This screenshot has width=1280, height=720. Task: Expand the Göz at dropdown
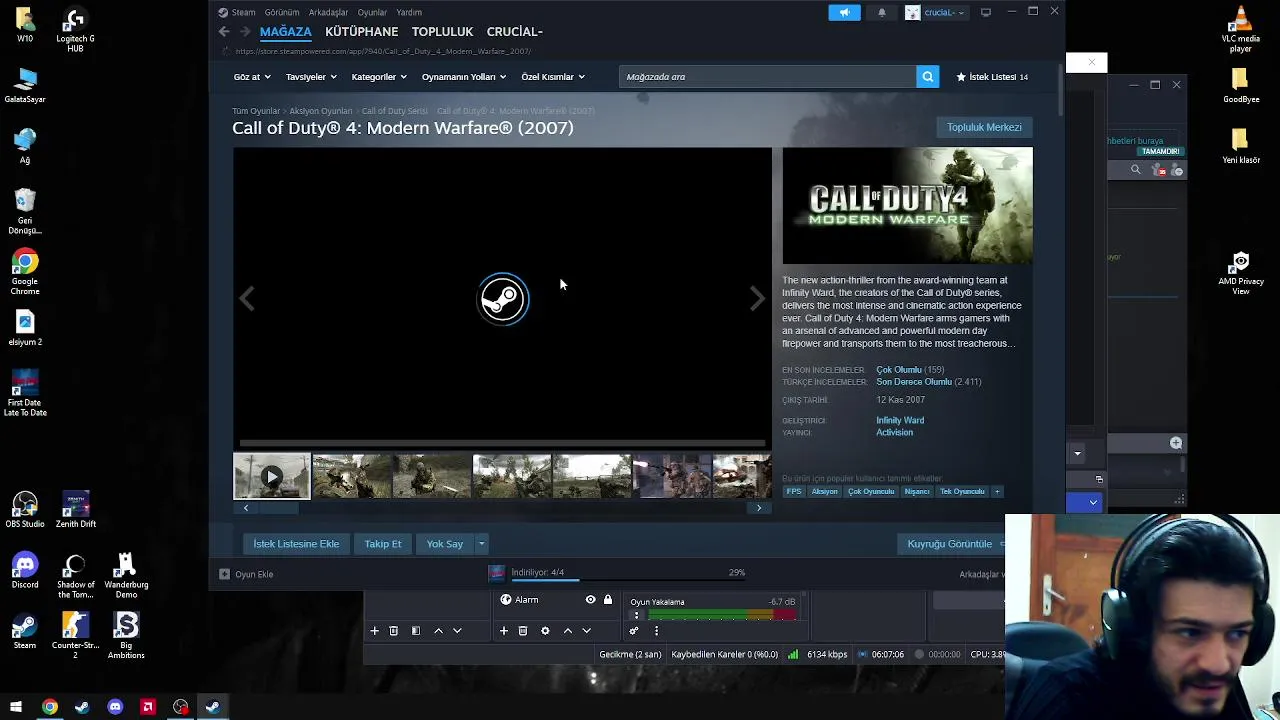click(252, 77)
